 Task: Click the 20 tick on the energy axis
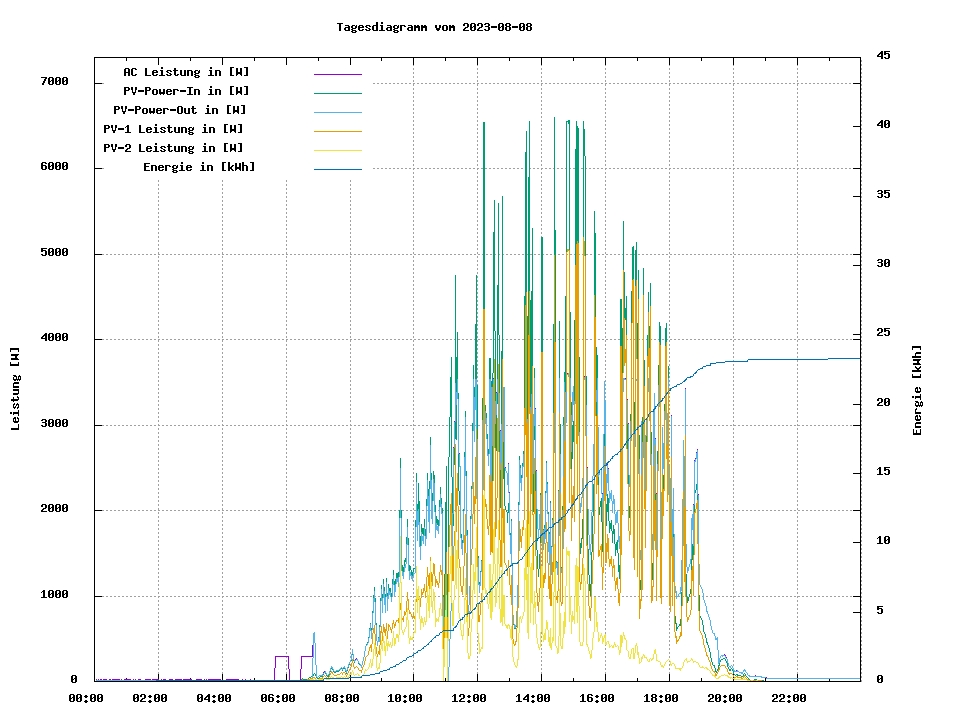[883, 403]
